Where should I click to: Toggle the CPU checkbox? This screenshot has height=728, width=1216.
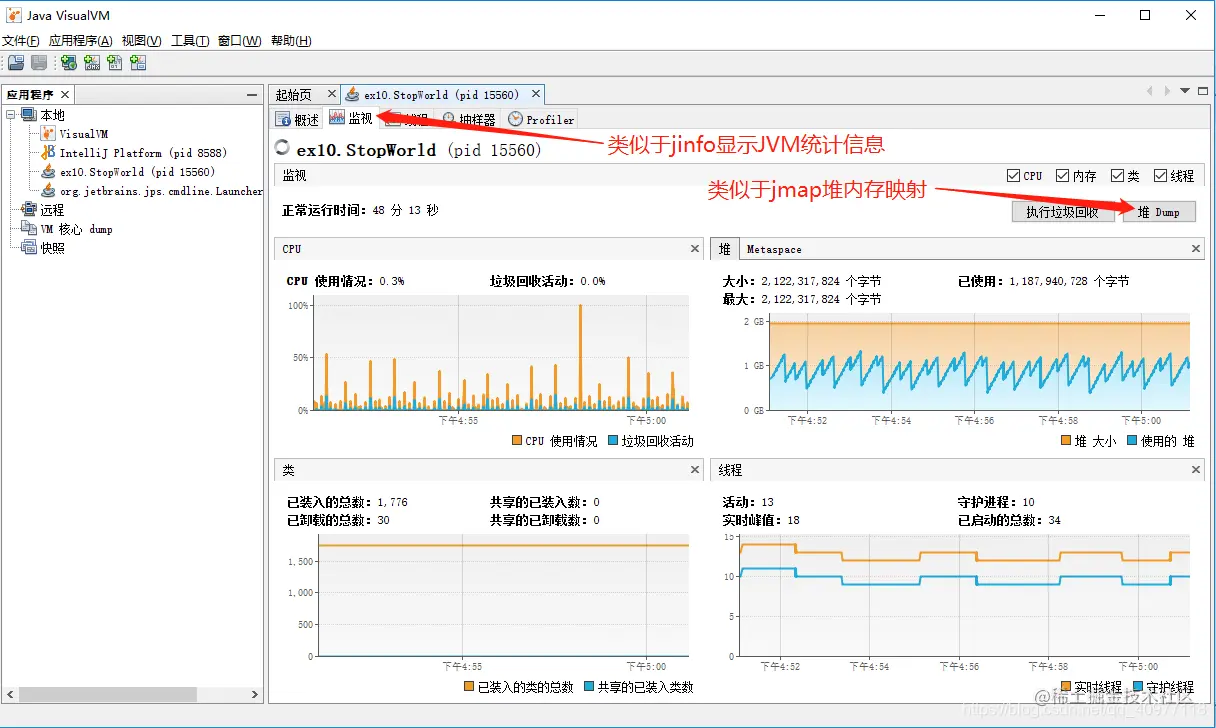[1014, 175]
